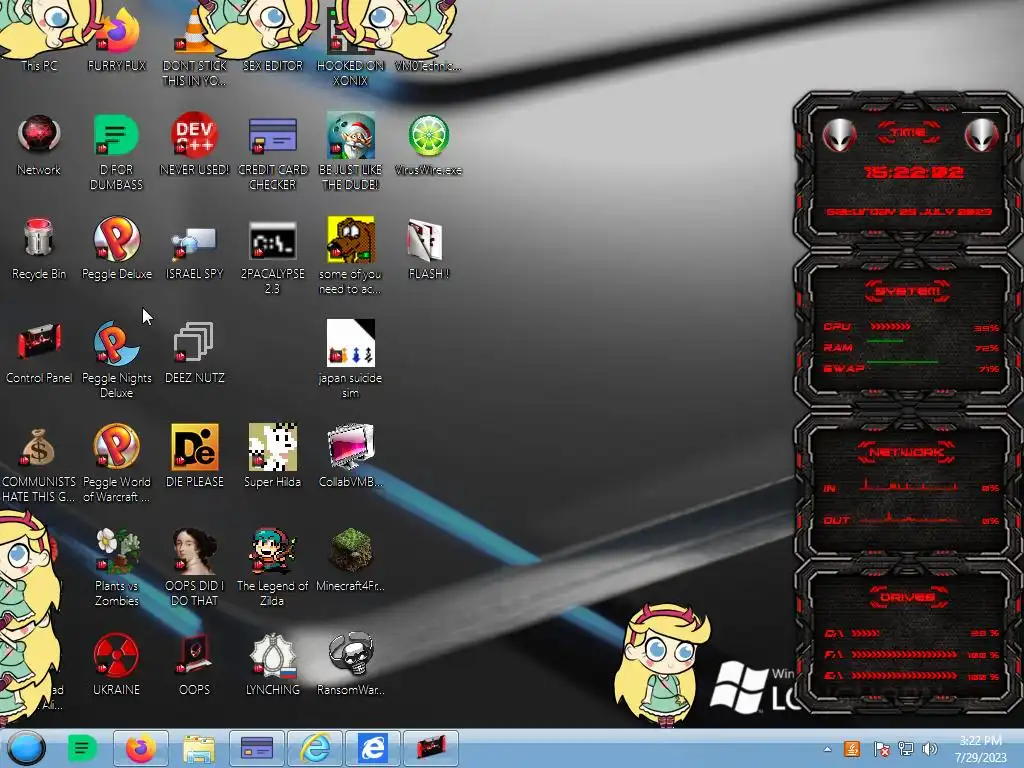Select the OOPS DID I DO THAT portrait icon

tap(195, 568)
